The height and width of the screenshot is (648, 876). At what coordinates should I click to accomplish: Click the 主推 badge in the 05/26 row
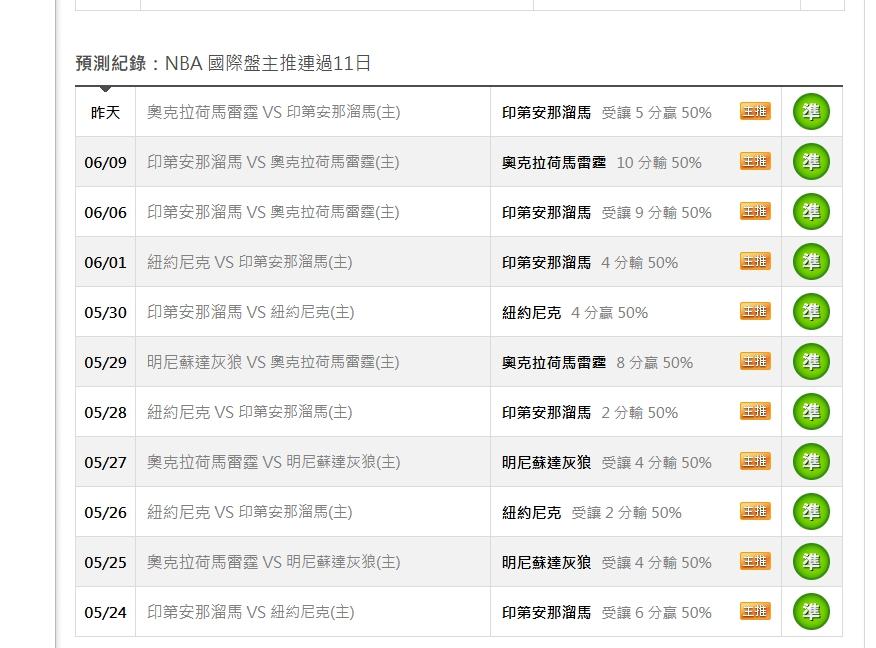(x=755, y=511)
